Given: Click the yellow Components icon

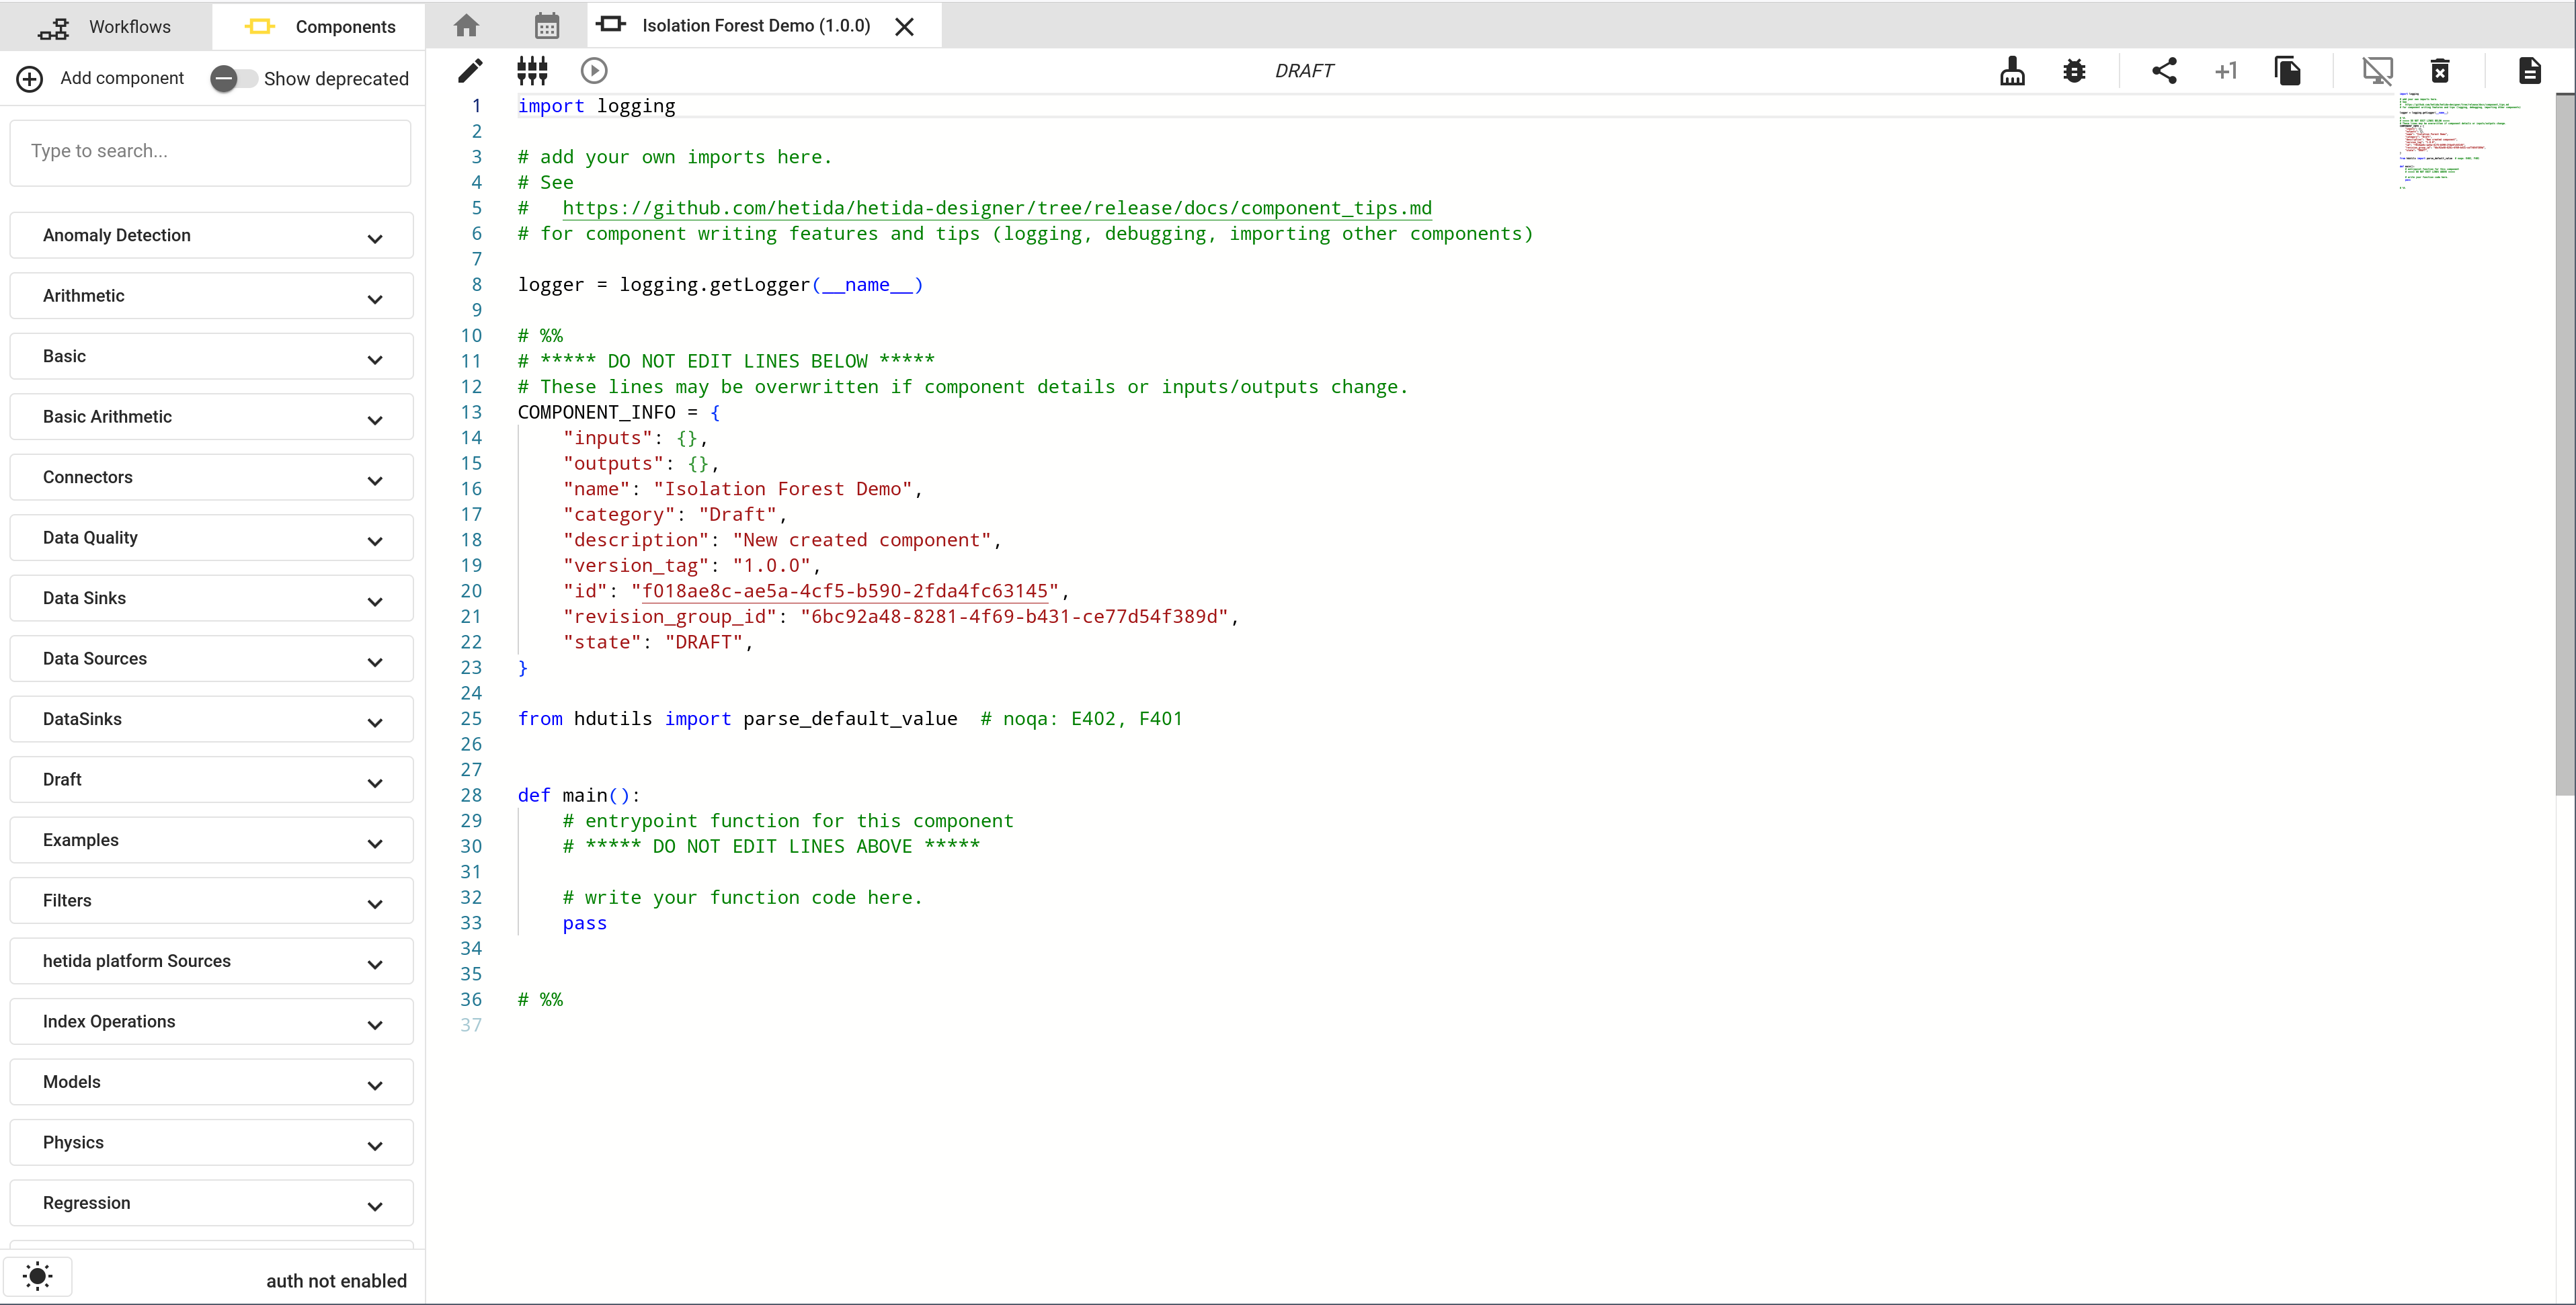Looking at the screenshot, I should (259, 27).
